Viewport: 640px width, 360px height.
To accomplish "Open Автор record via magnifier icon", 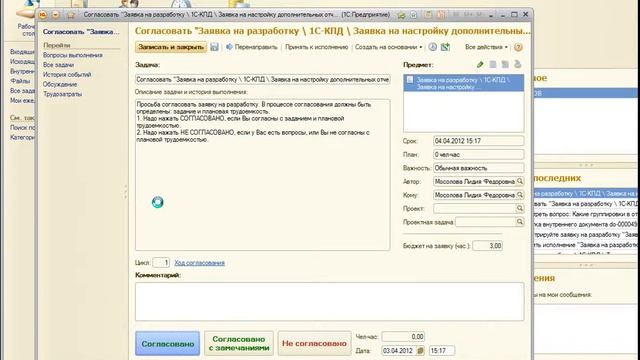I will tap(520, 181).
